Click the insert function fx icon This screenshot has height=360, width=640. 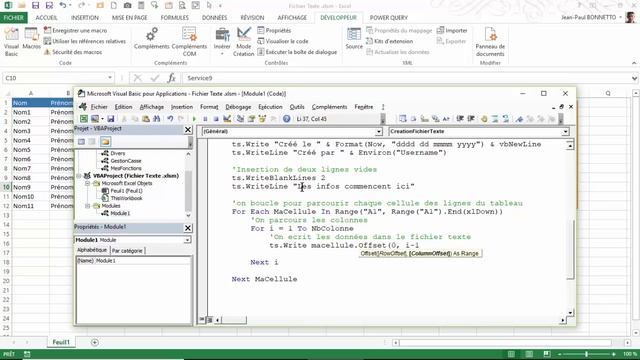point(172,78)
